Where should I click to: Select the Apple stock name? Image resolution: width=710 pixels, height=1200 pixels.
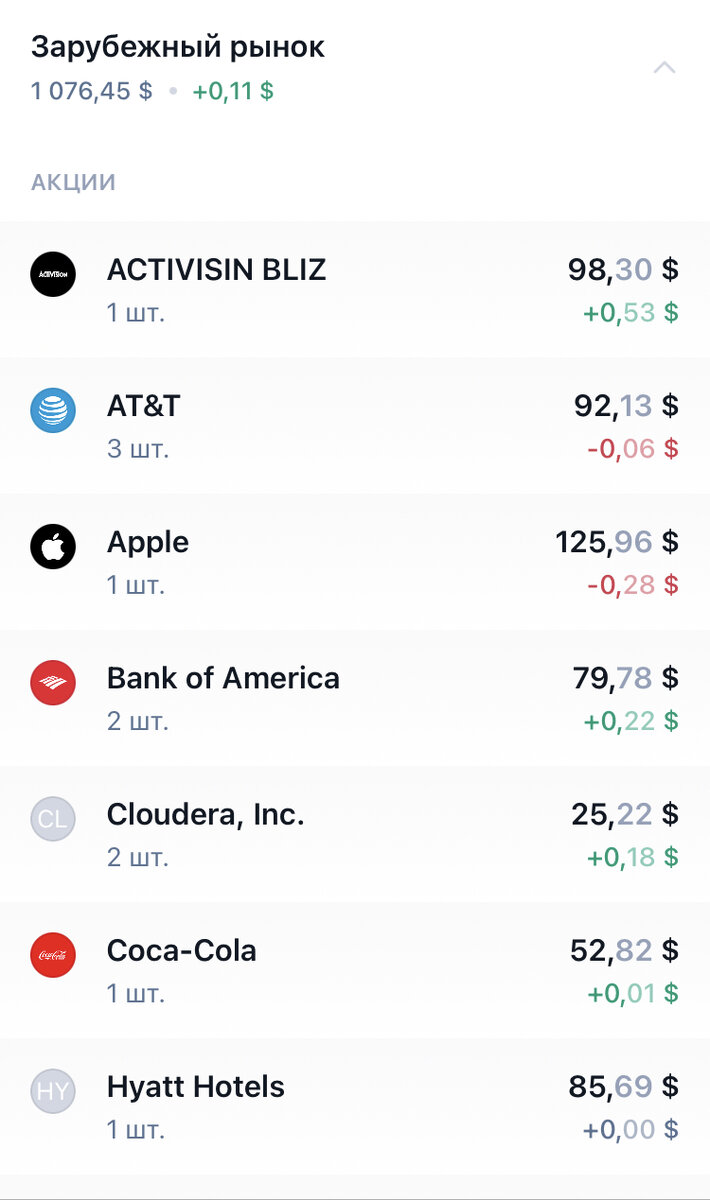coord(148,542)
